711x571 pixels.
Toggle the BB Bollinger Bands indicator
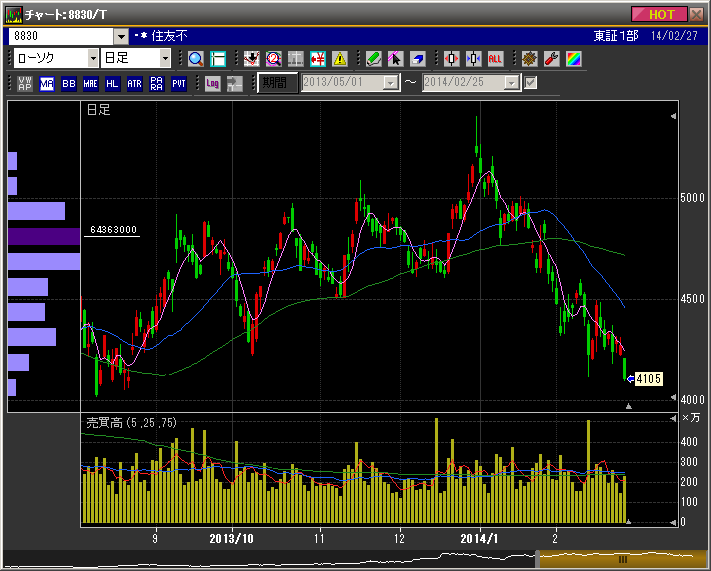pyautogui.click(x=68, y=83)
